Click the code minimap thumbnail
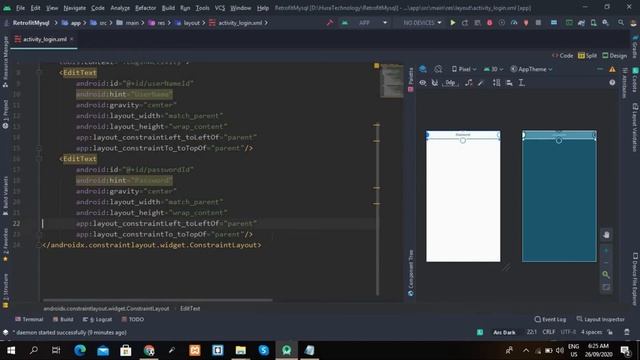 click(x=392, y=81)
